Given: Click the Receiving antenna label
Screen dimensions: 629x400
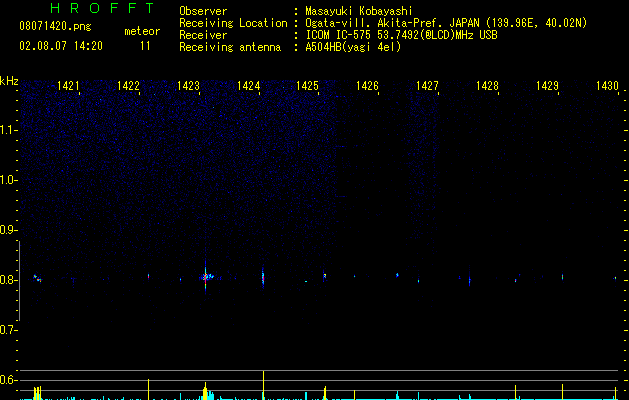Looking at the screenshot, I should 230,47.
